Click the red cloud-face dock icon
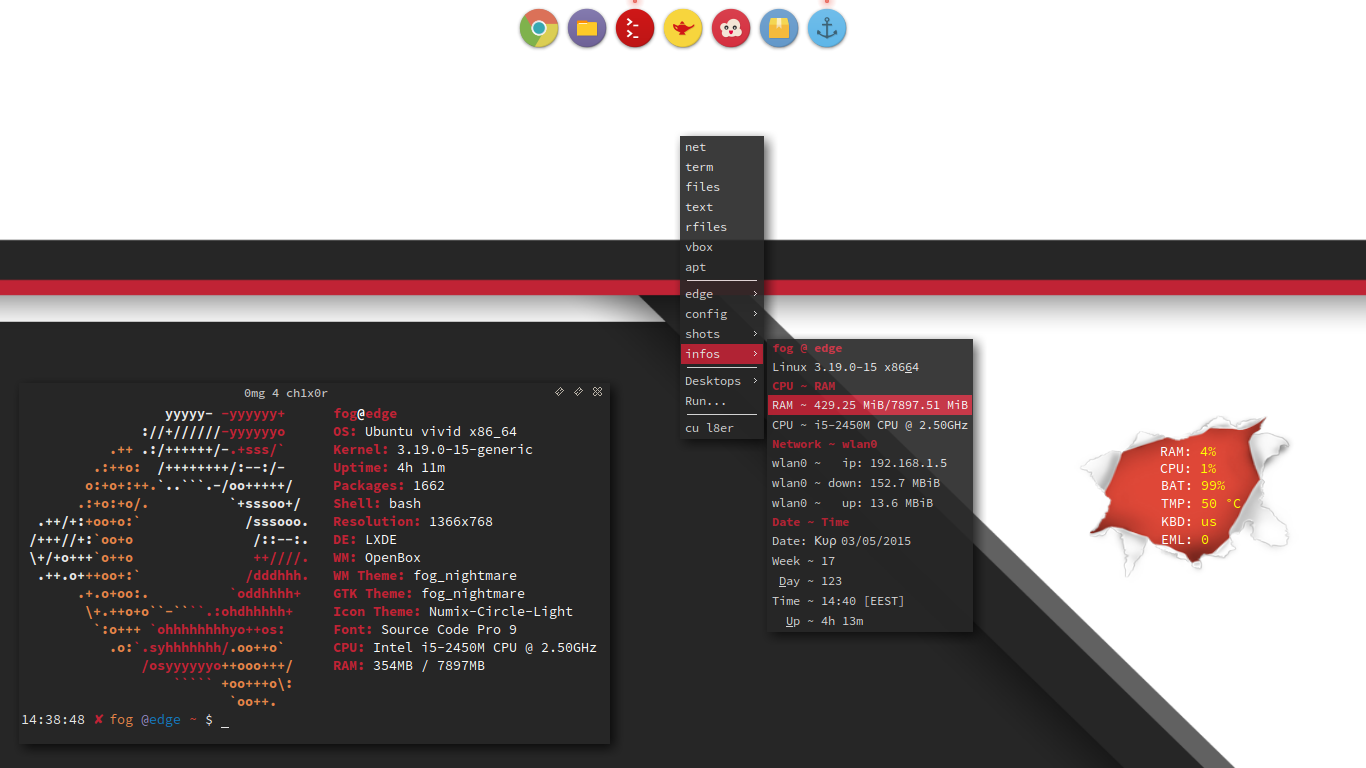This screenshot has width=1366, height=768. click(x=731, y=28)
